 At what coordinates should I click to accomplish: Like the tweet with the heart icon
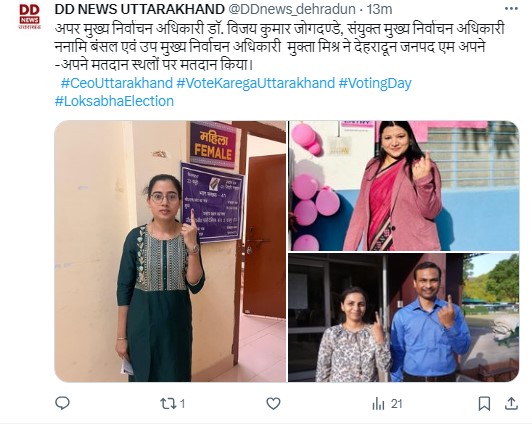273,404
